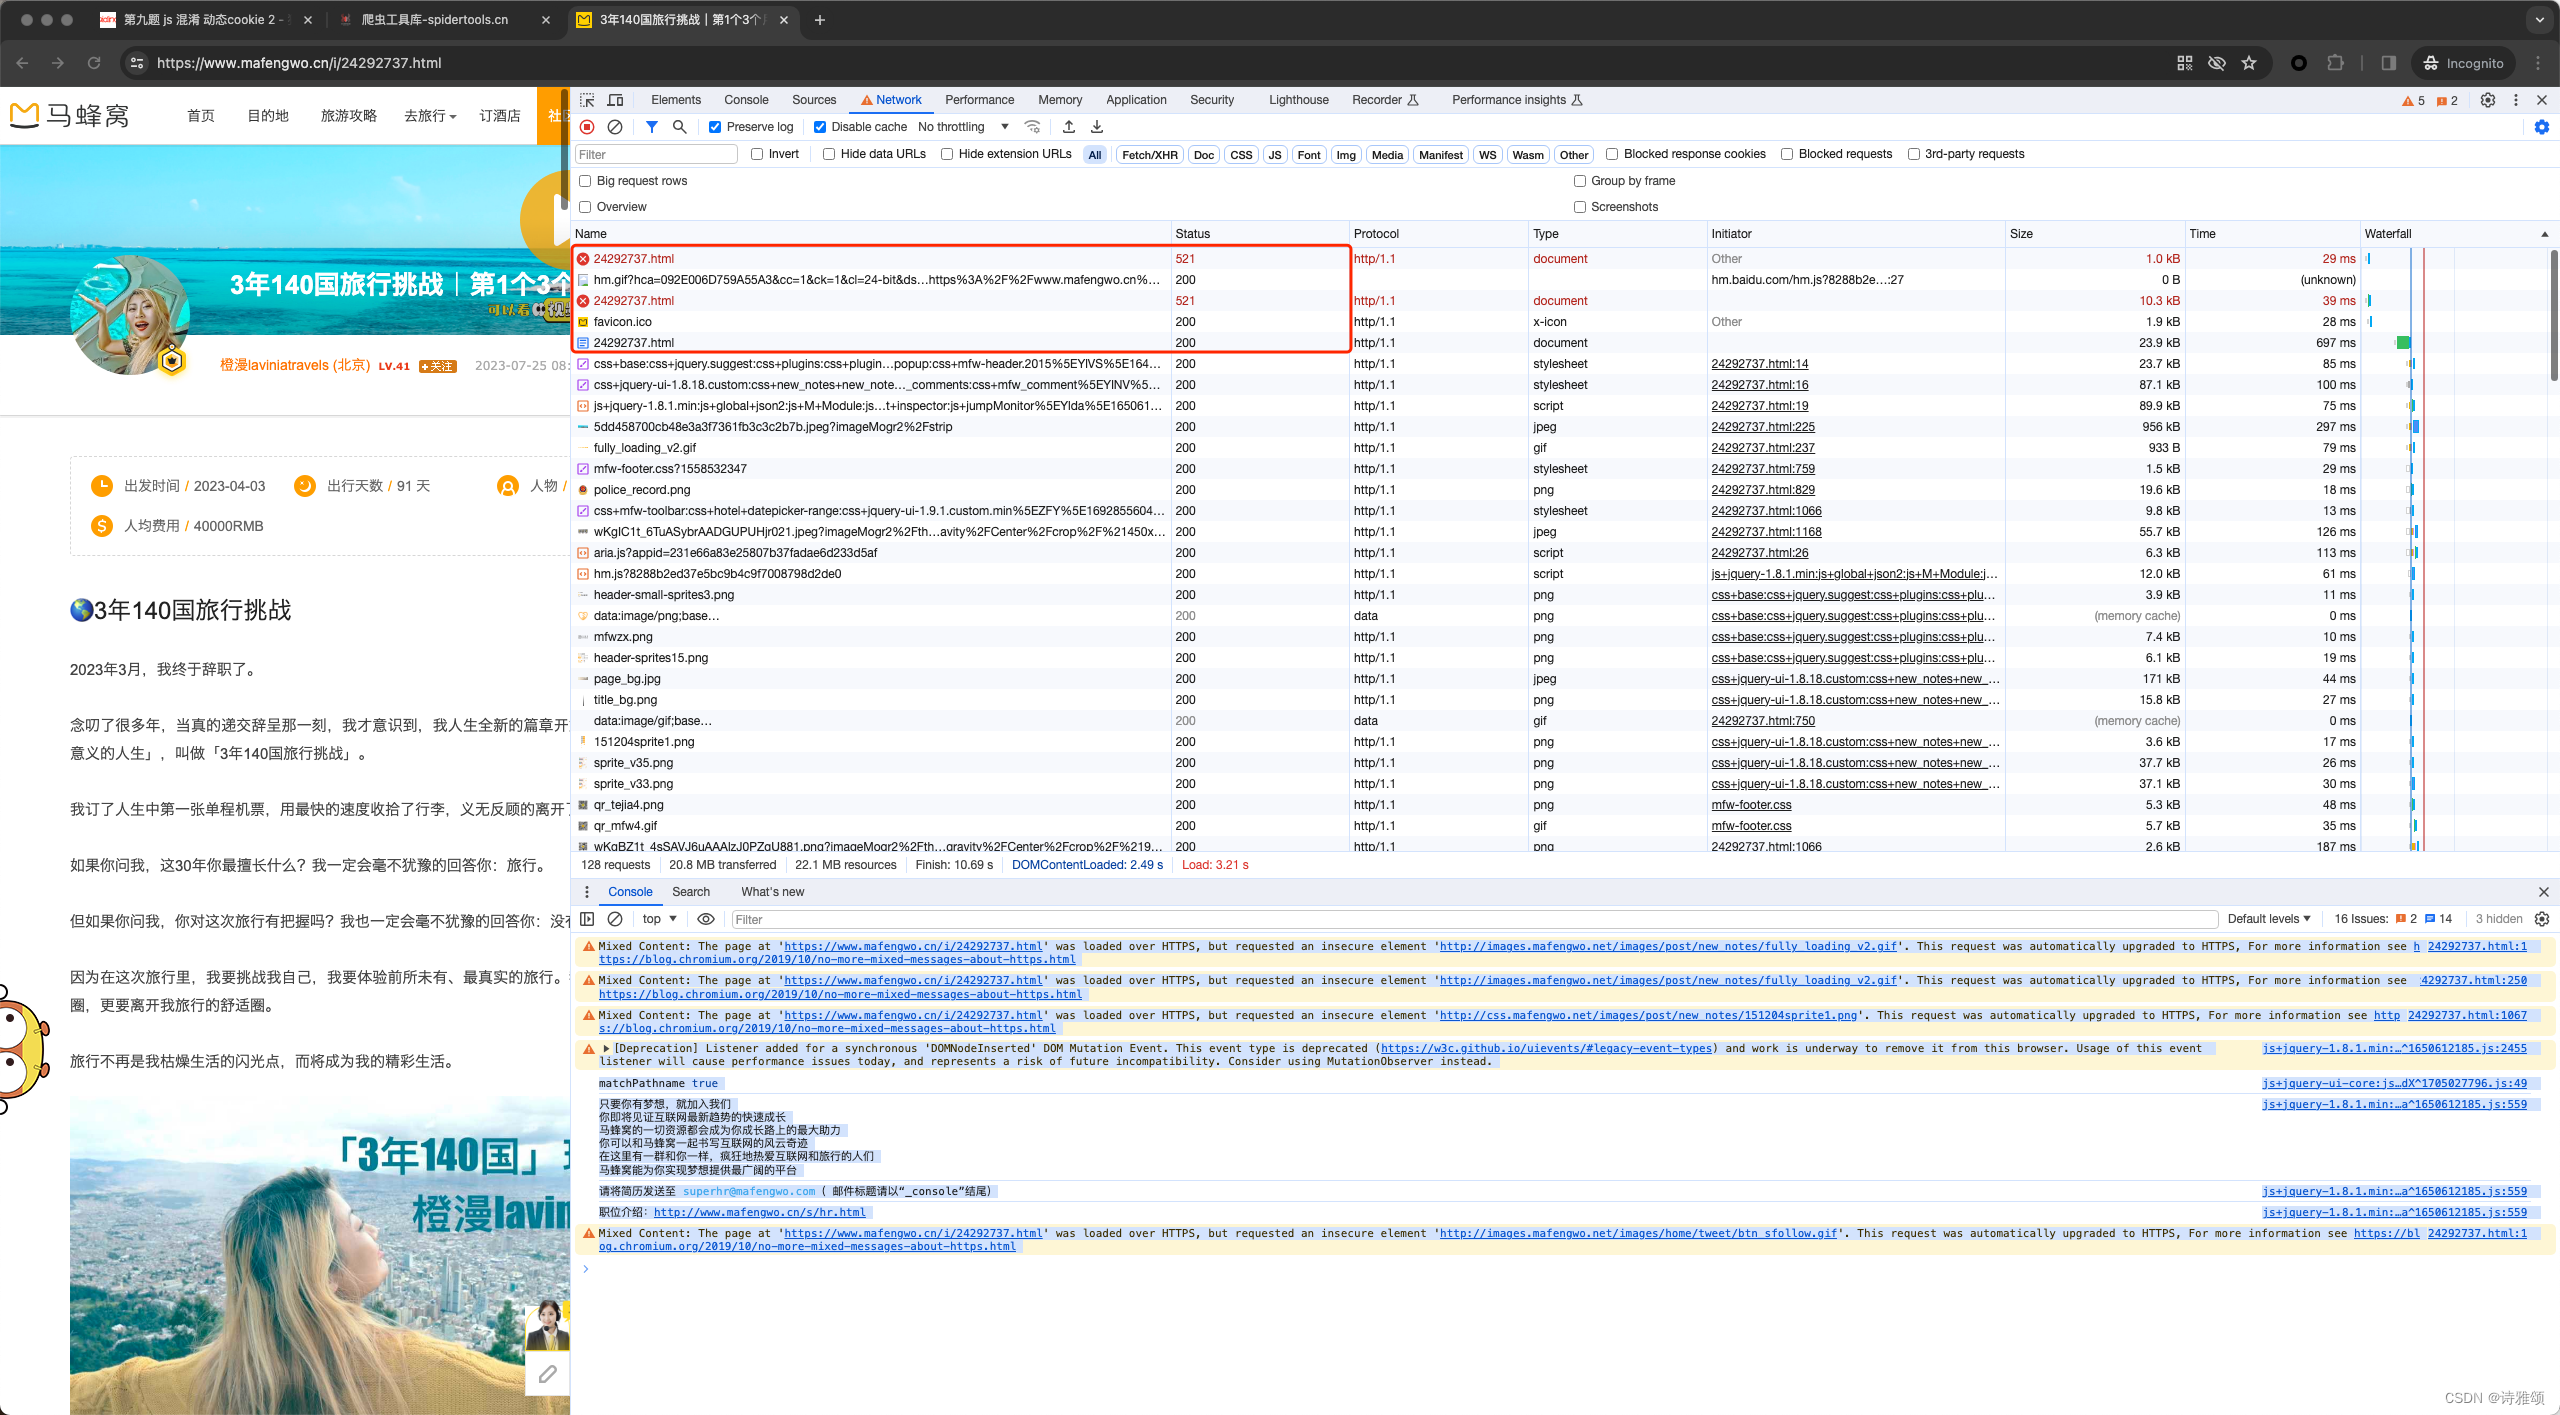Click 目的地 in Mafengwo navigation
Image resolution: width=2560 pixels, height=1415 pixels.
tap(268, 116)
